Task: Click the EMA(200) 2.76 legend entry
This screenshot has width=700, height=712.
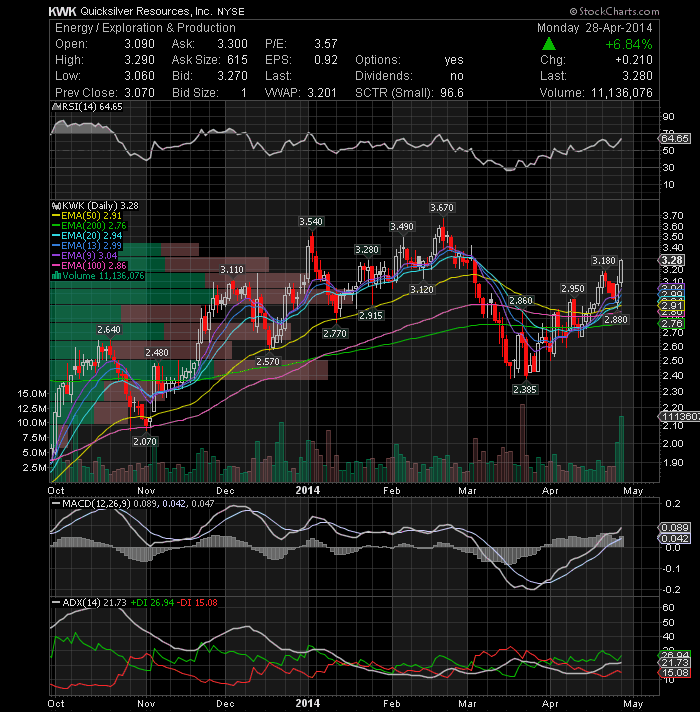Action: pos(89,226)
